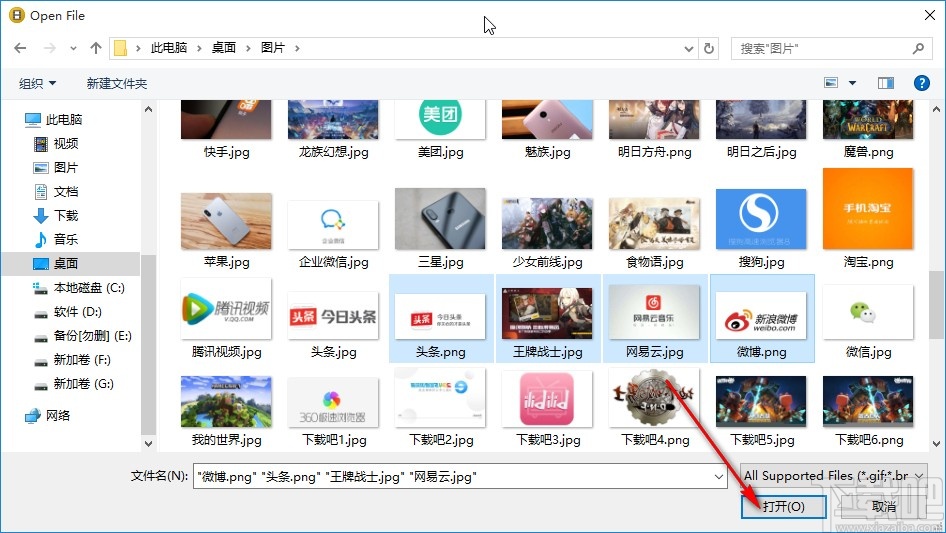This screenshot has width=946, height=533.
Task: Expand the chevron after 图片 breadcrumb
Action: (297, 48)
